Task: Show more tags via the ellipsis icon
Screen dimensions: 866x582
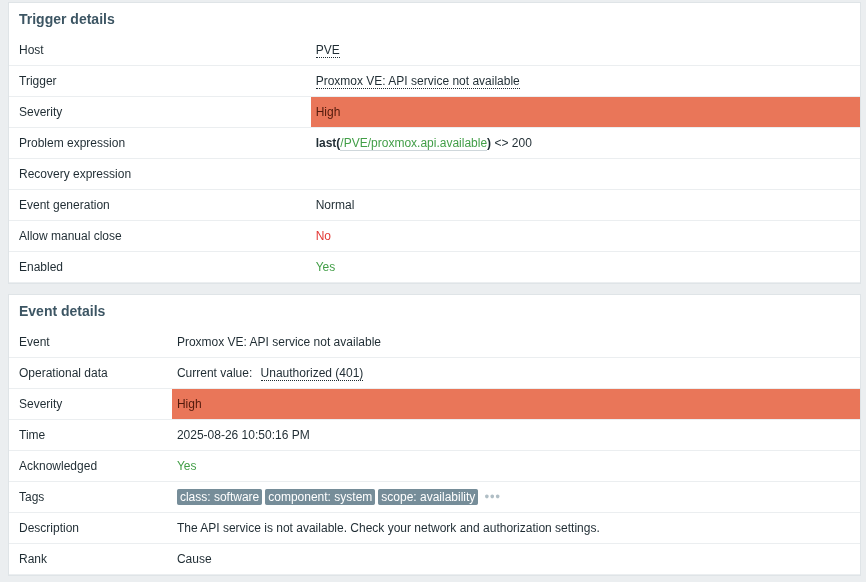Action: point(492,497)
